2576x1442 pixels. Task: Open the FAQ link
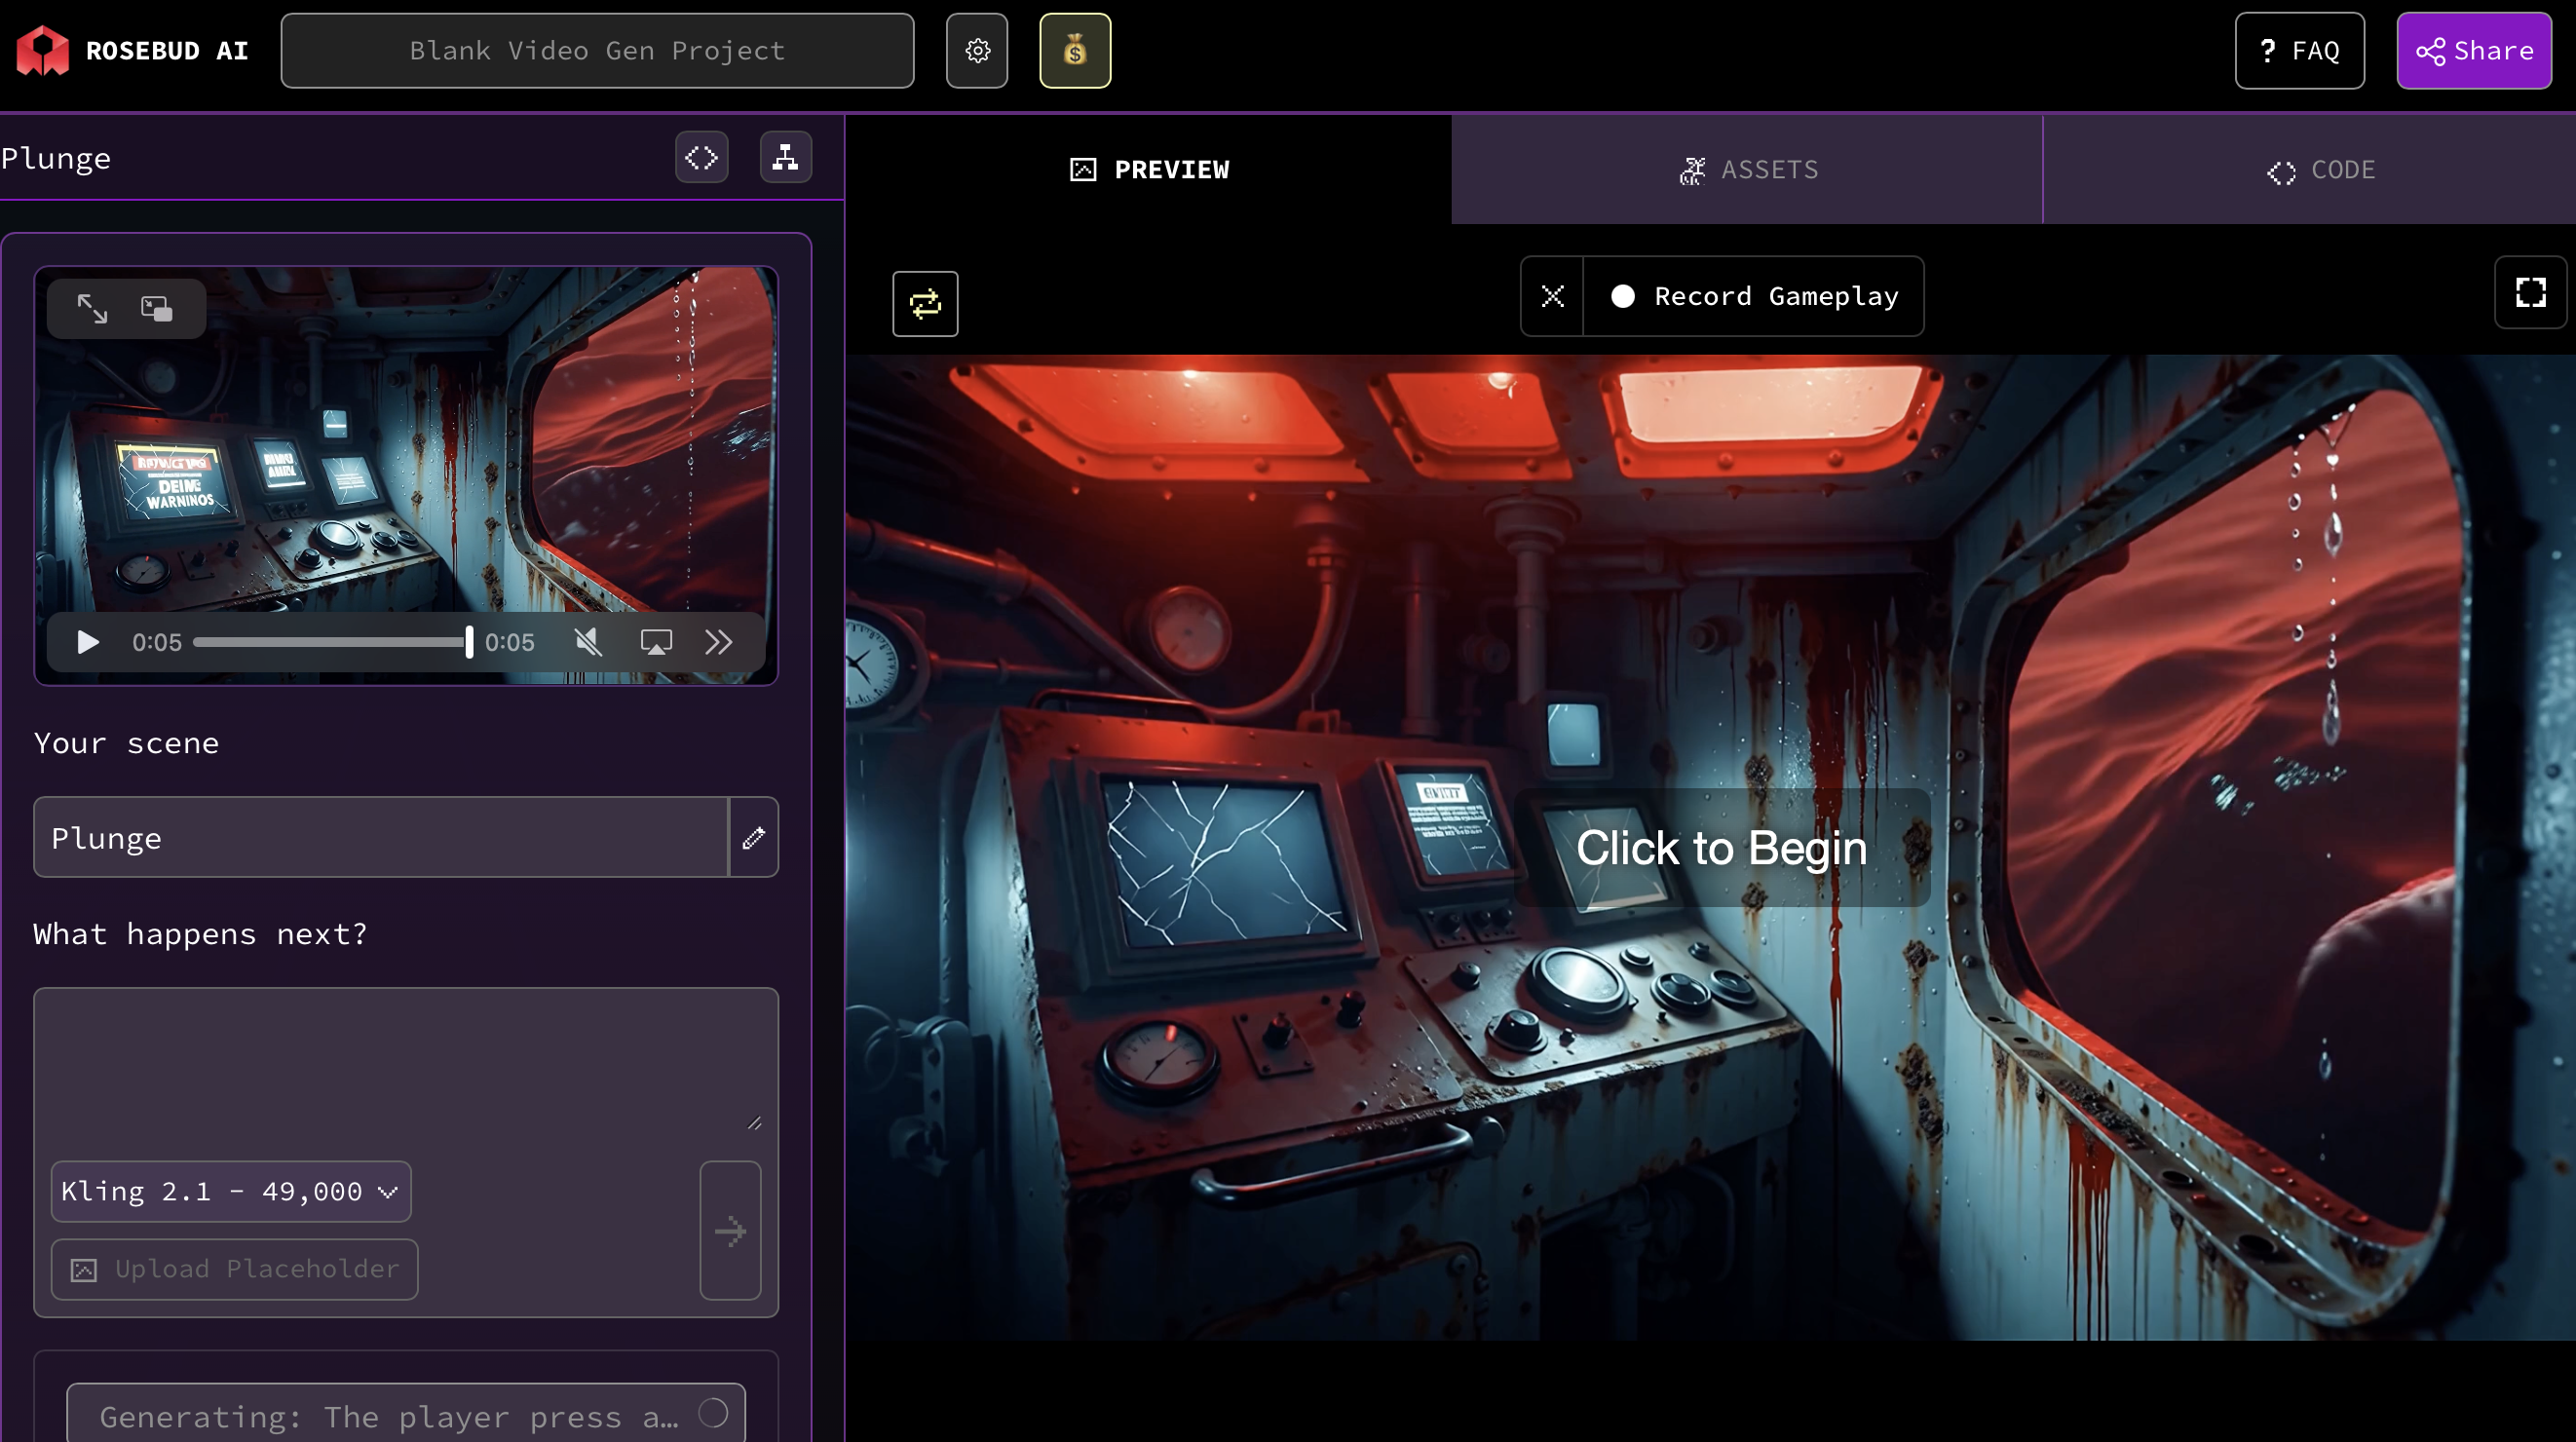2299,51
